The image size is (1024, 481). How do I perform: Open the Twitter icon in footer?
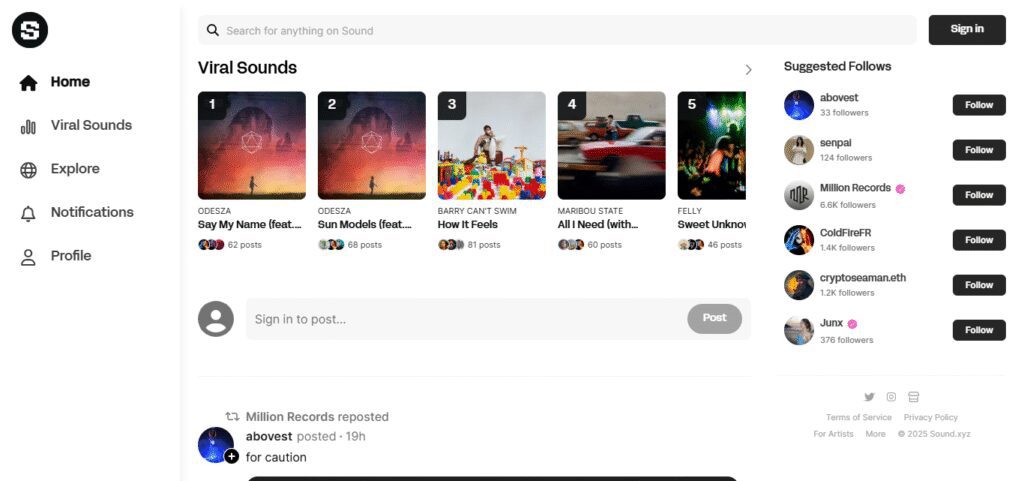tap(869, 397)
